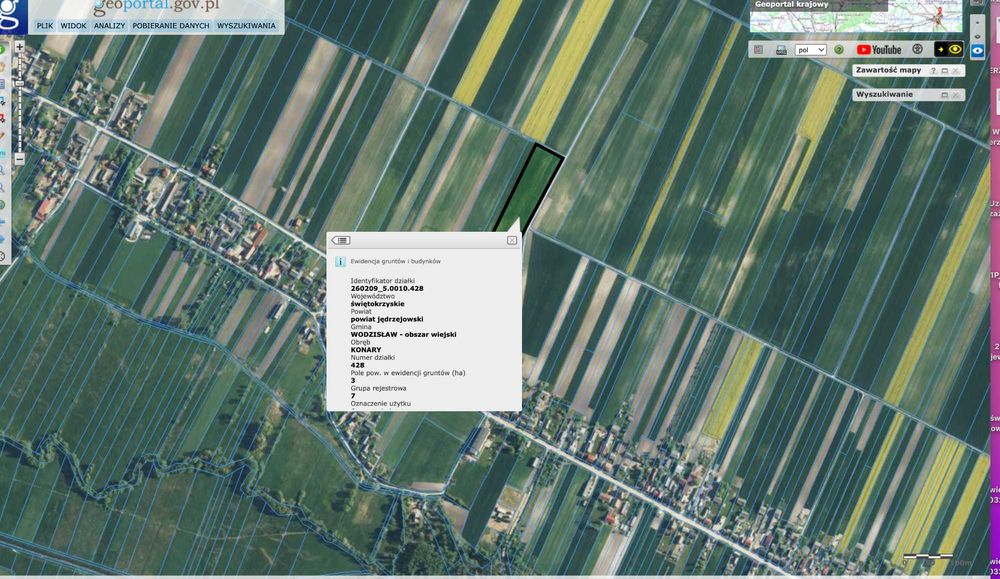Click the blue info icon in popup
The height and width of the screenshot is (579, 1000).
click(340, 261)
